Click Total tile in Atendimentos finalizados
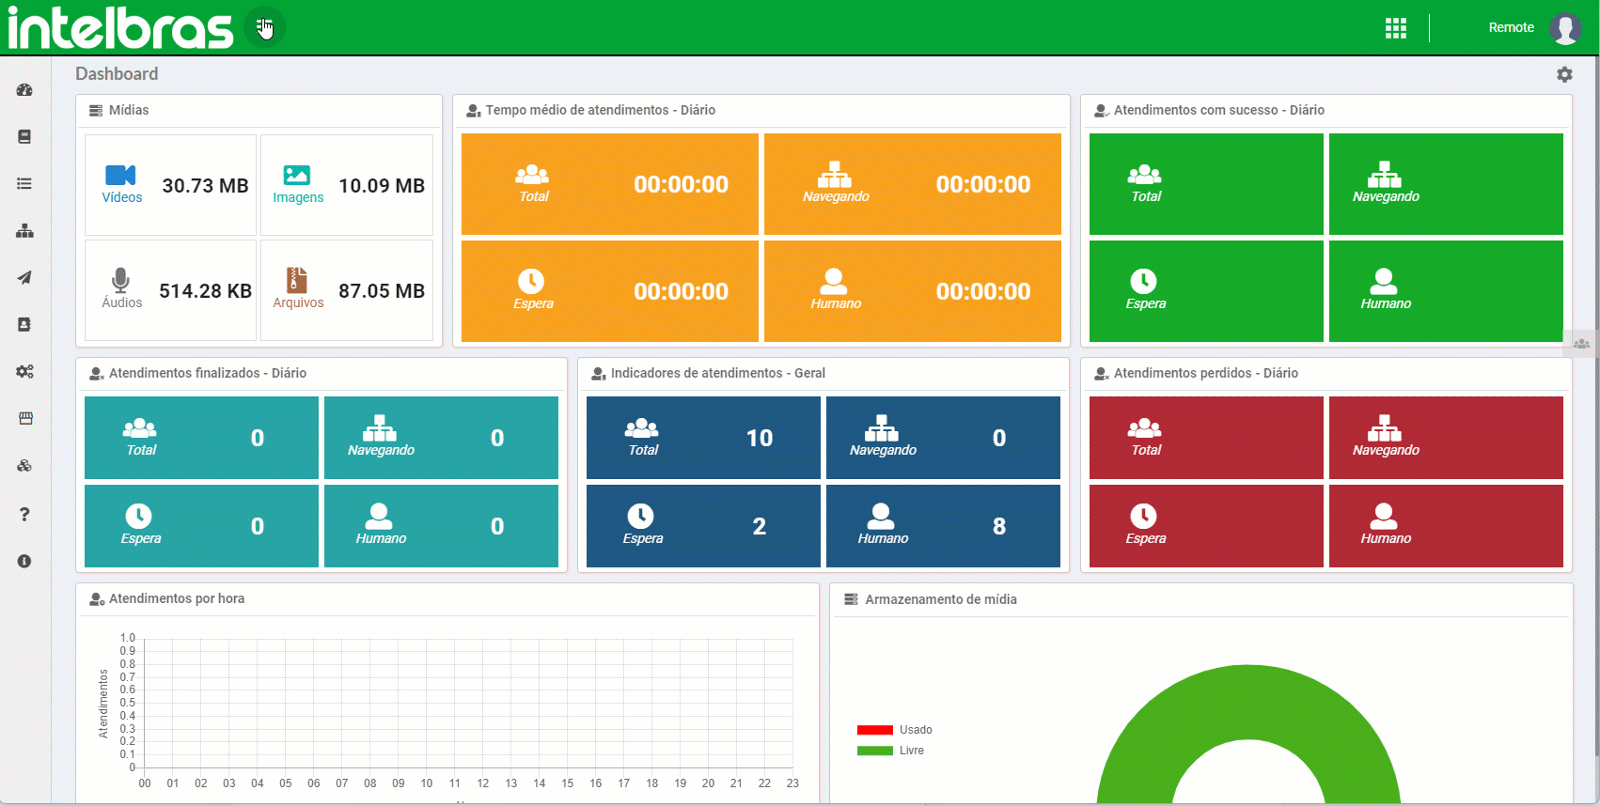Image resolution: width=1600 pixels, height=806 pixels. click(x=201, y=438)
